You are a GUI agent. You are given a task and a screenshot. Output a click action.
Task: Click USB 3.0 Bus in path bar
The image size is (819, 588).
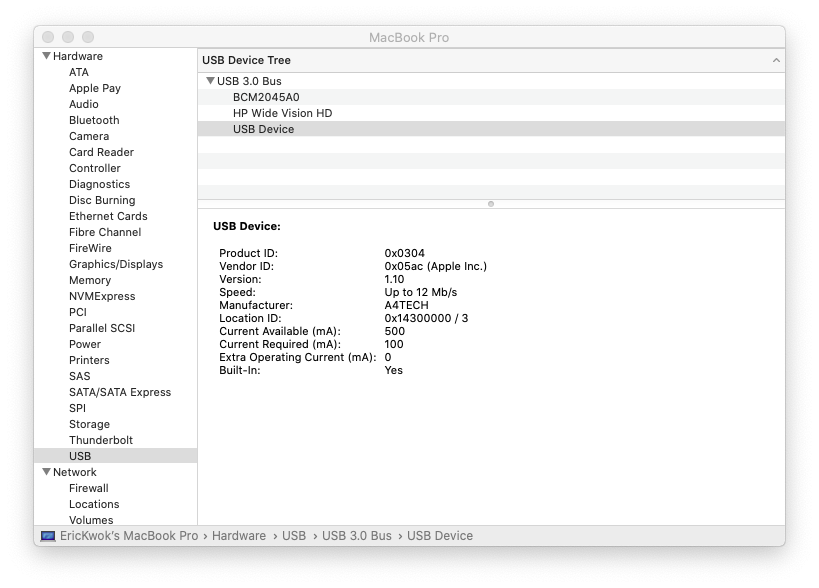point(357,536)
